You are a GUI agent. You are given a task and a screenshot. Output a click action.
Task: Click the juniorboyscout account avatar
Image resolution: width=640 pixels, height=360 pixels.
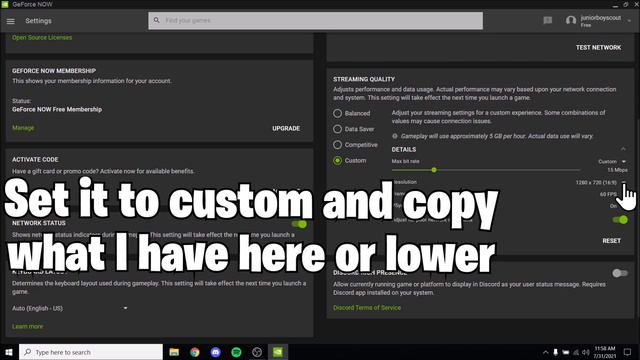pyautogui.click(x=571, y=20)
